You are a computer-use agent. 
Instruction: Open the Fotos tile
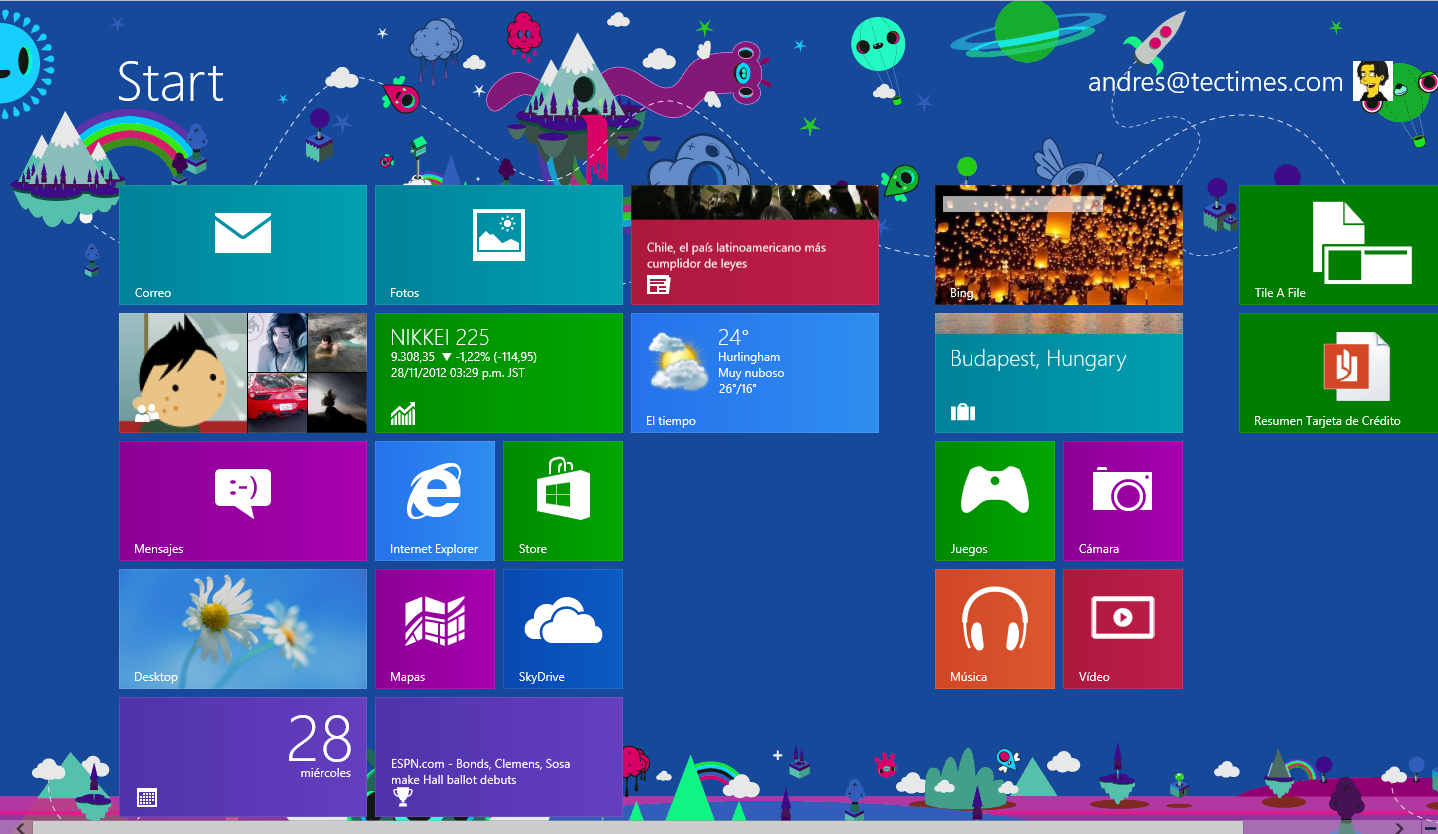click(x=499, y=245)
